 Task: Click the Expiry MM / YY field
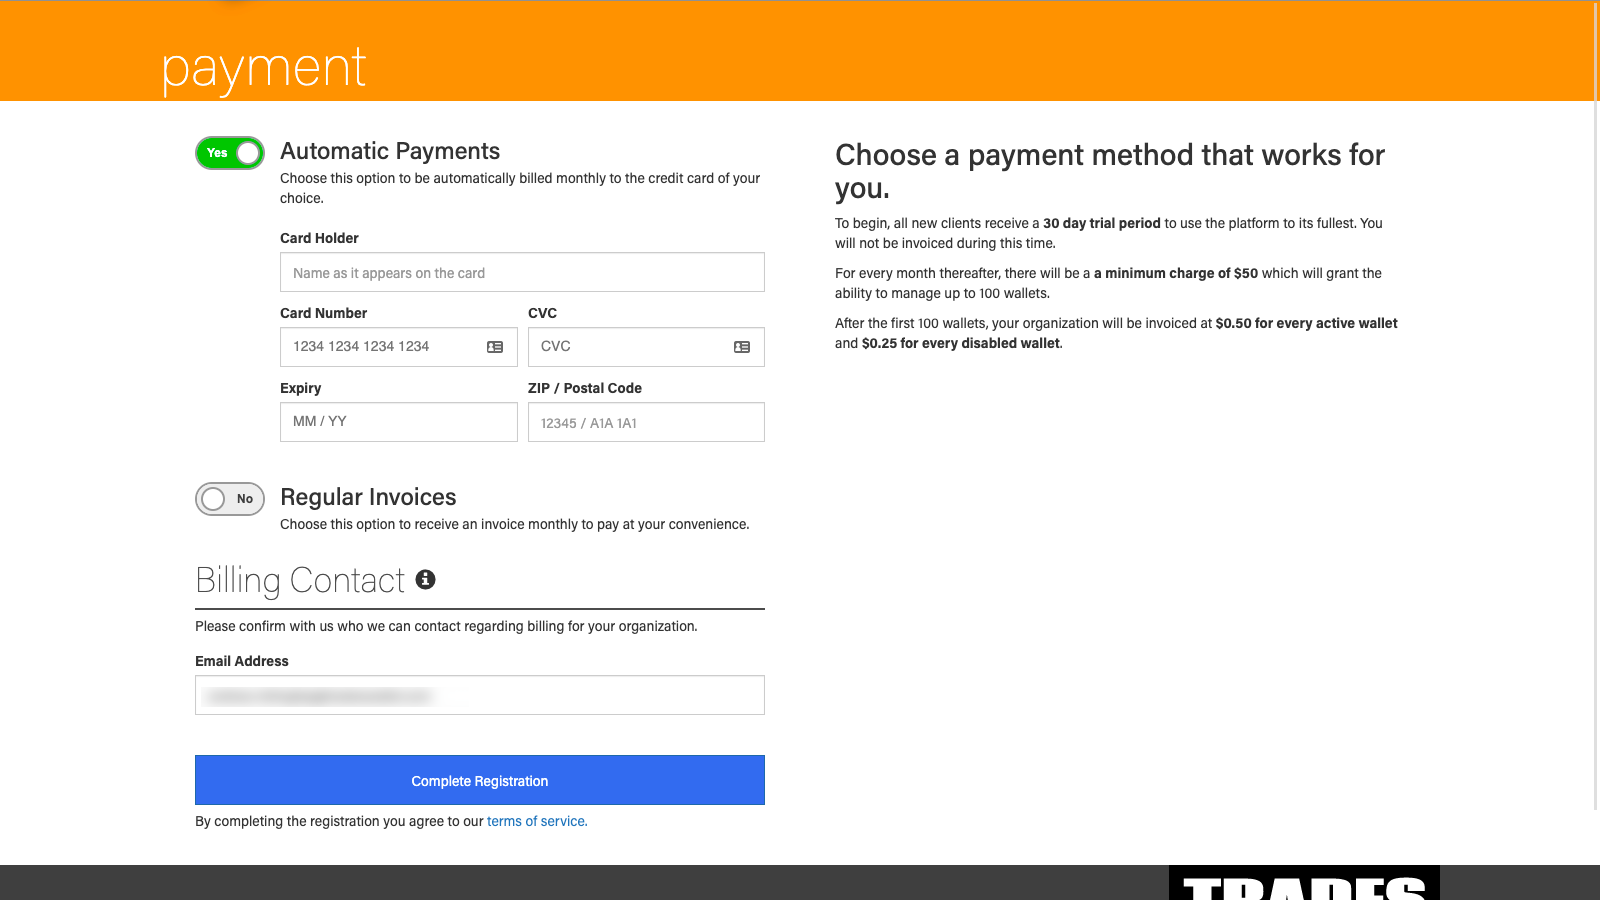[398, 422]
